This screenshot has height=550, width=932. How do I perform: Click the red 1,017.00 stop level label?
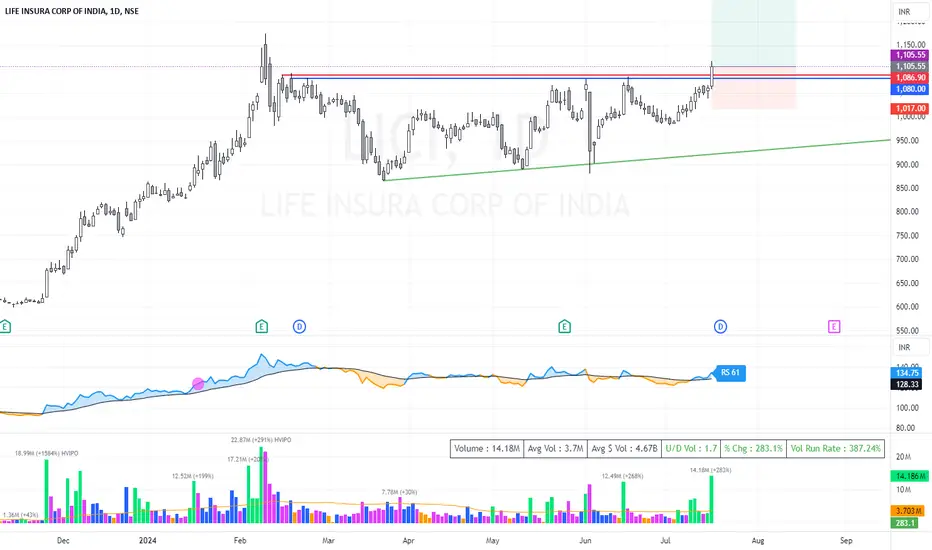(x=910, y=108)
